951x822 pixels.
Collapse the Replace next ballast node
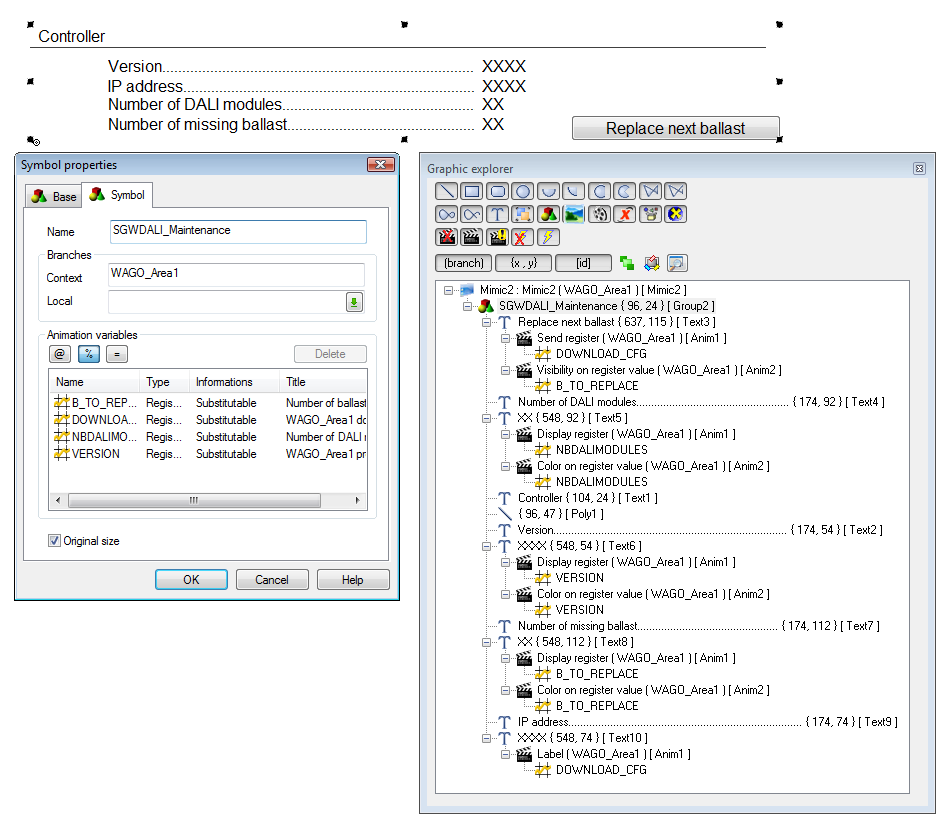coord(486,322)
